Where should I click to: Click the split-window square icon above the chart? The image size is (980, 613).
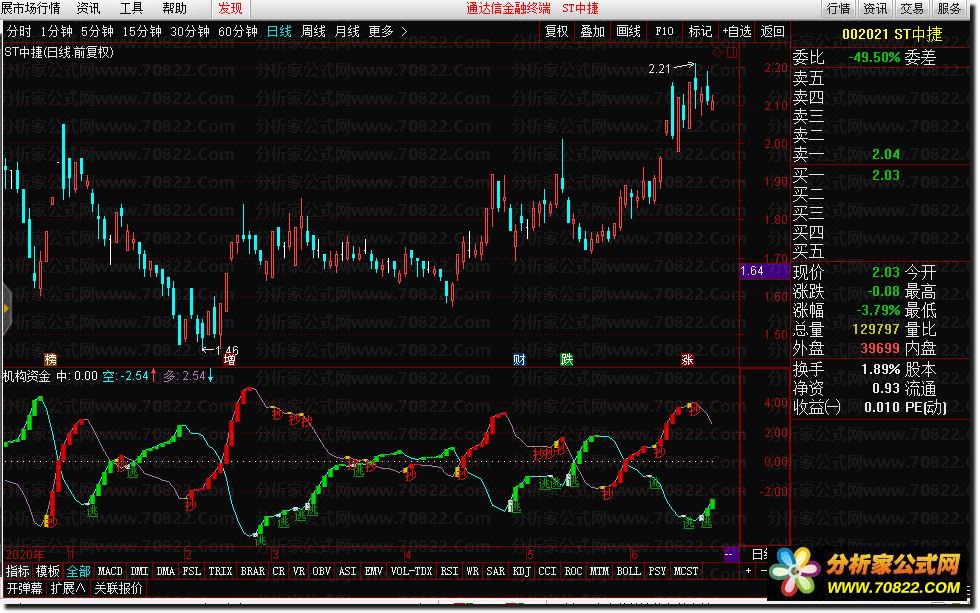(732, 52)
